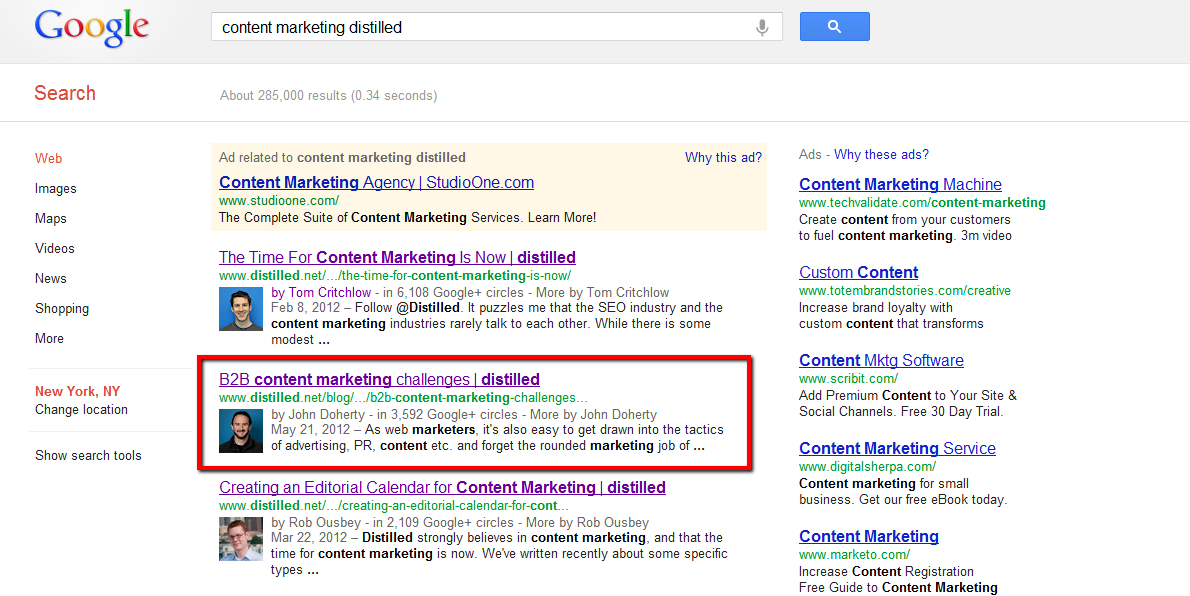The image size is (1190, 596).
Task: Click the blue magnifier search button
Action: (x=834, y=27)
